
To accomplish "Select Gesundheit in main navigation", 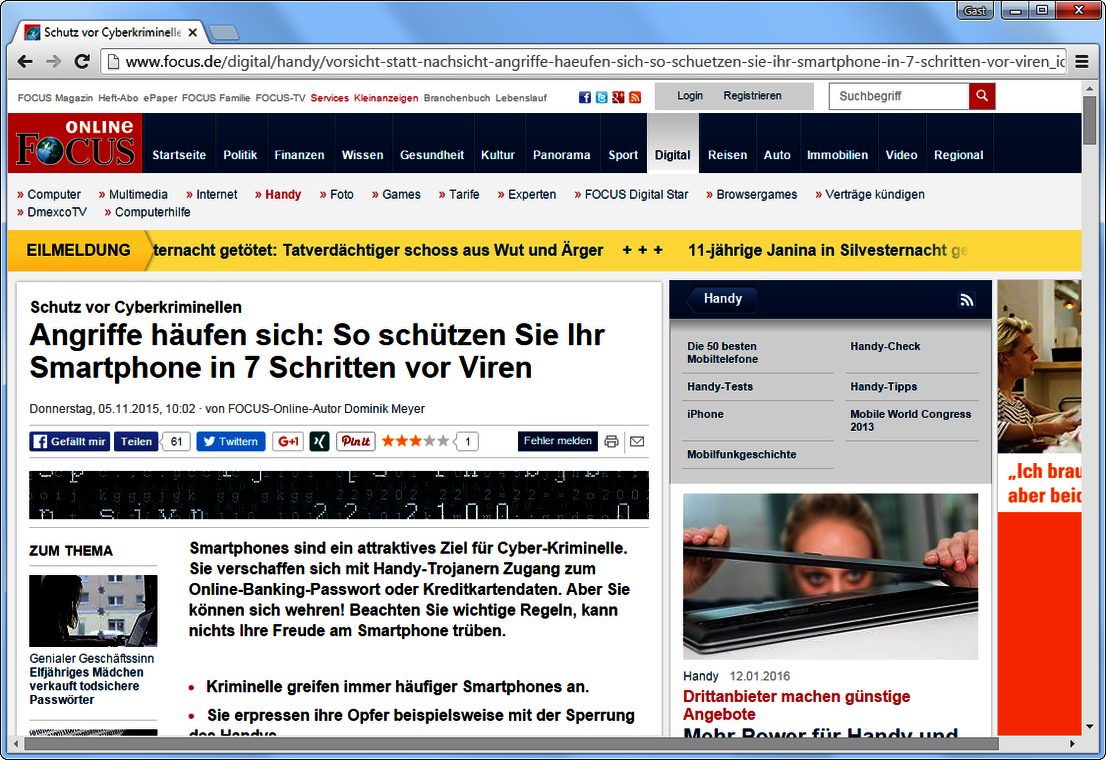I will 432,155.
